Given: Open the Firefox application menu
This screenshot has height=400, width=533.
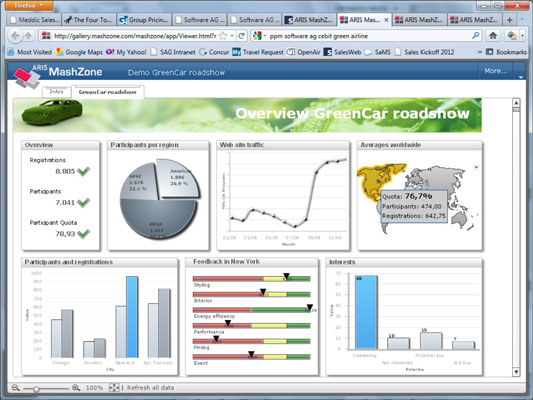Looking at the screenshot, I should pos(29,5).
